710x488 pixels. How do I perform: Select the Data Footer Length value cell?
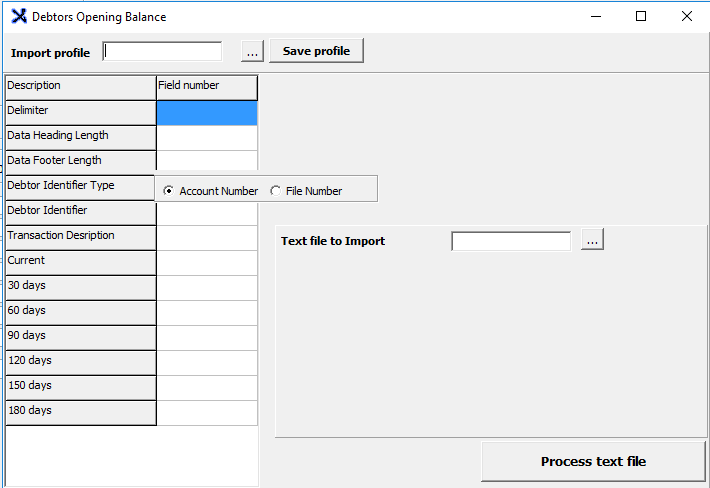tap(207, 163)
